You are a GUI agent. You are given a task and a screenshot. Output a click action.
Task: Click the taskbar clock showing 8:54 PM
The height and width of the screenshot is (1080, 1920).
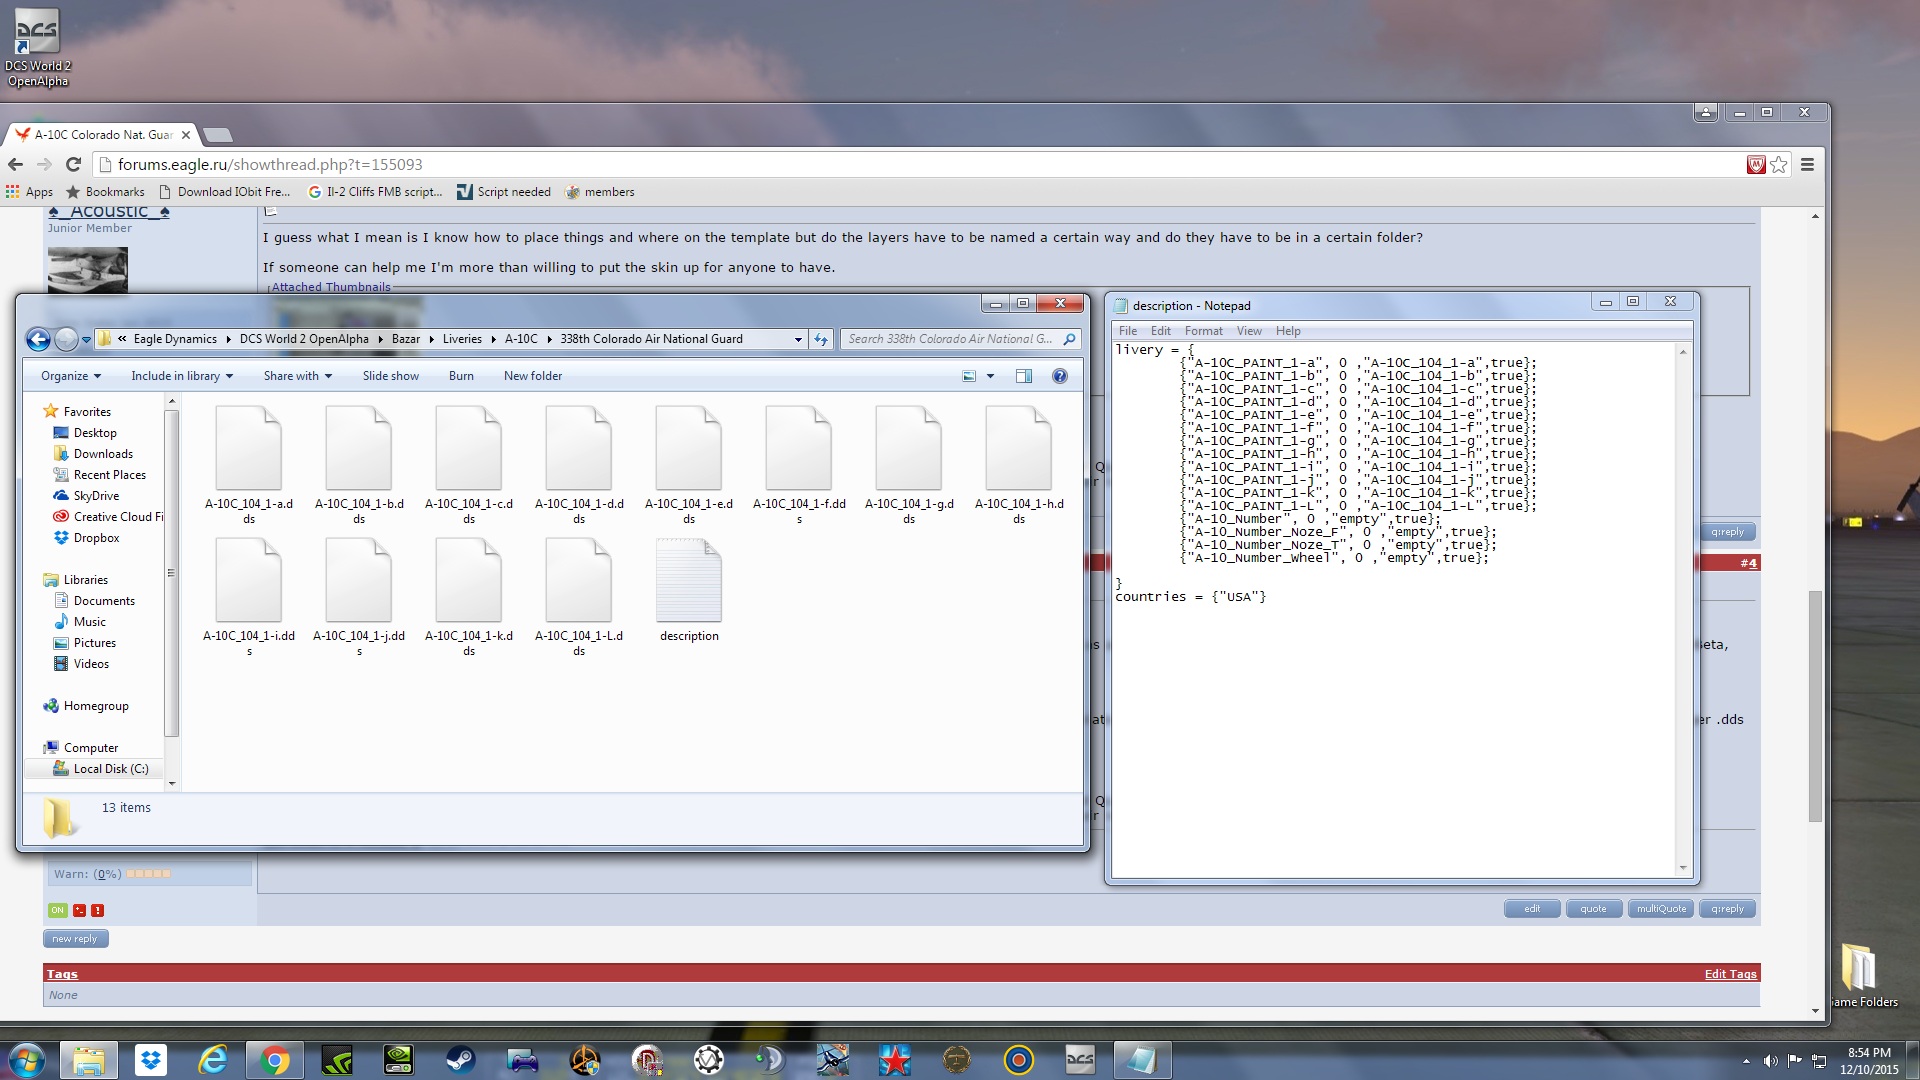click(x=1869, y=1061)
